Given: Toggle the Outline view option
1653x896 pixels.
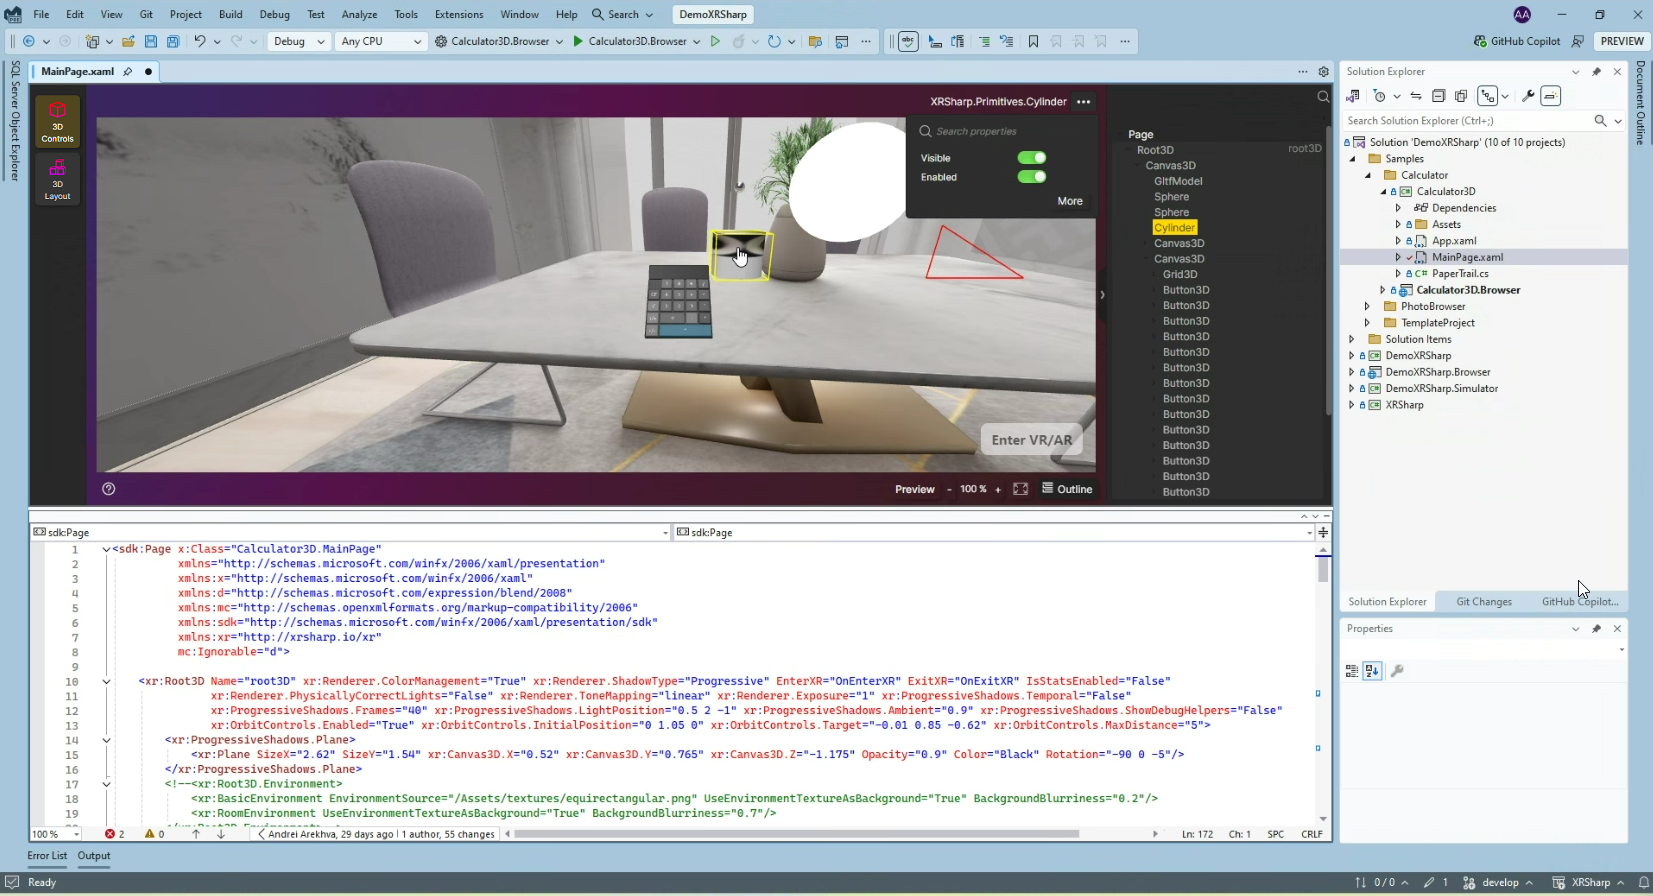Looking at the screenshot, I should coord(1067,489).
